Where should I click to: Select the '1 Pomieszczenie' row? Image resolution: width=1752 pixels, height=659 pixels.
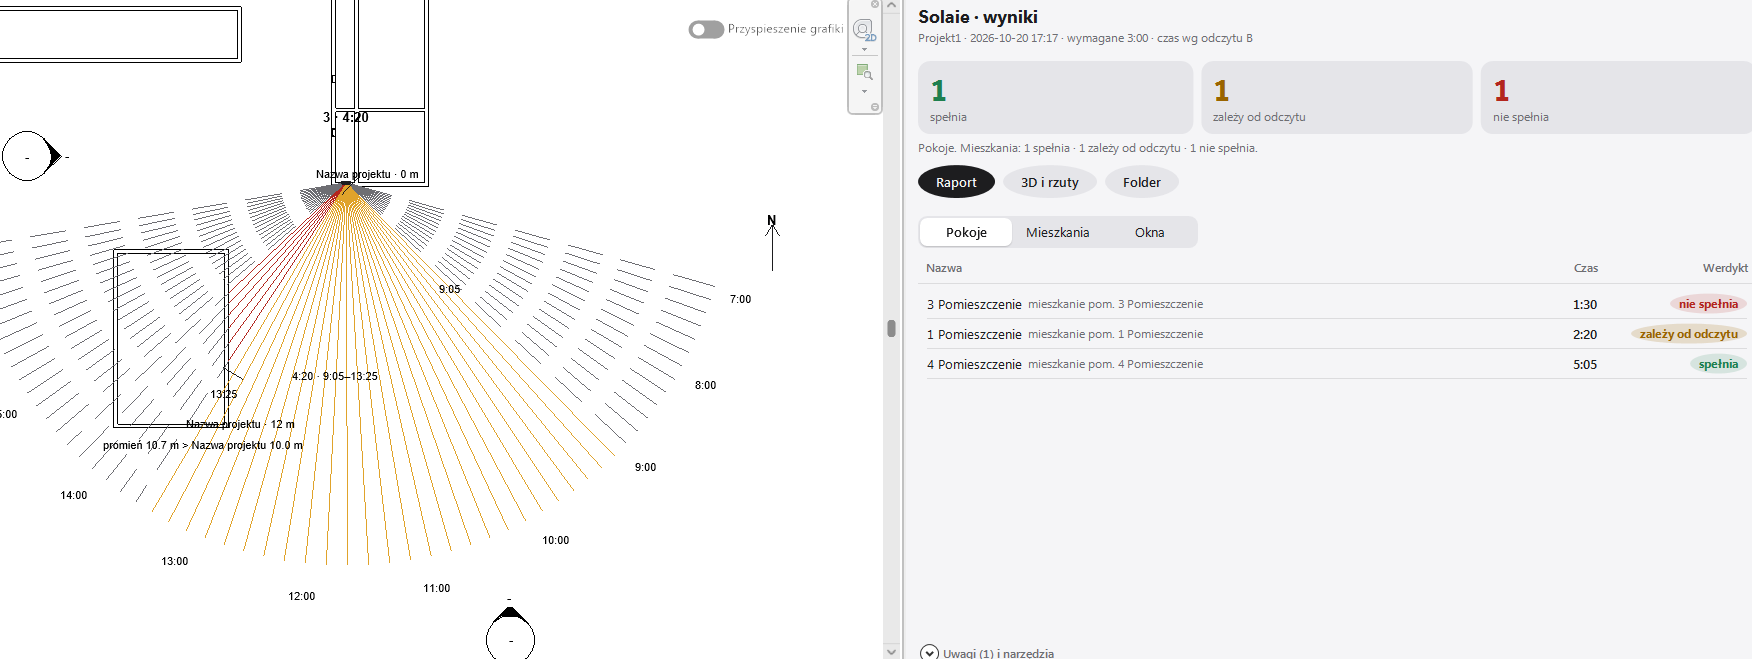point(1335,334)
